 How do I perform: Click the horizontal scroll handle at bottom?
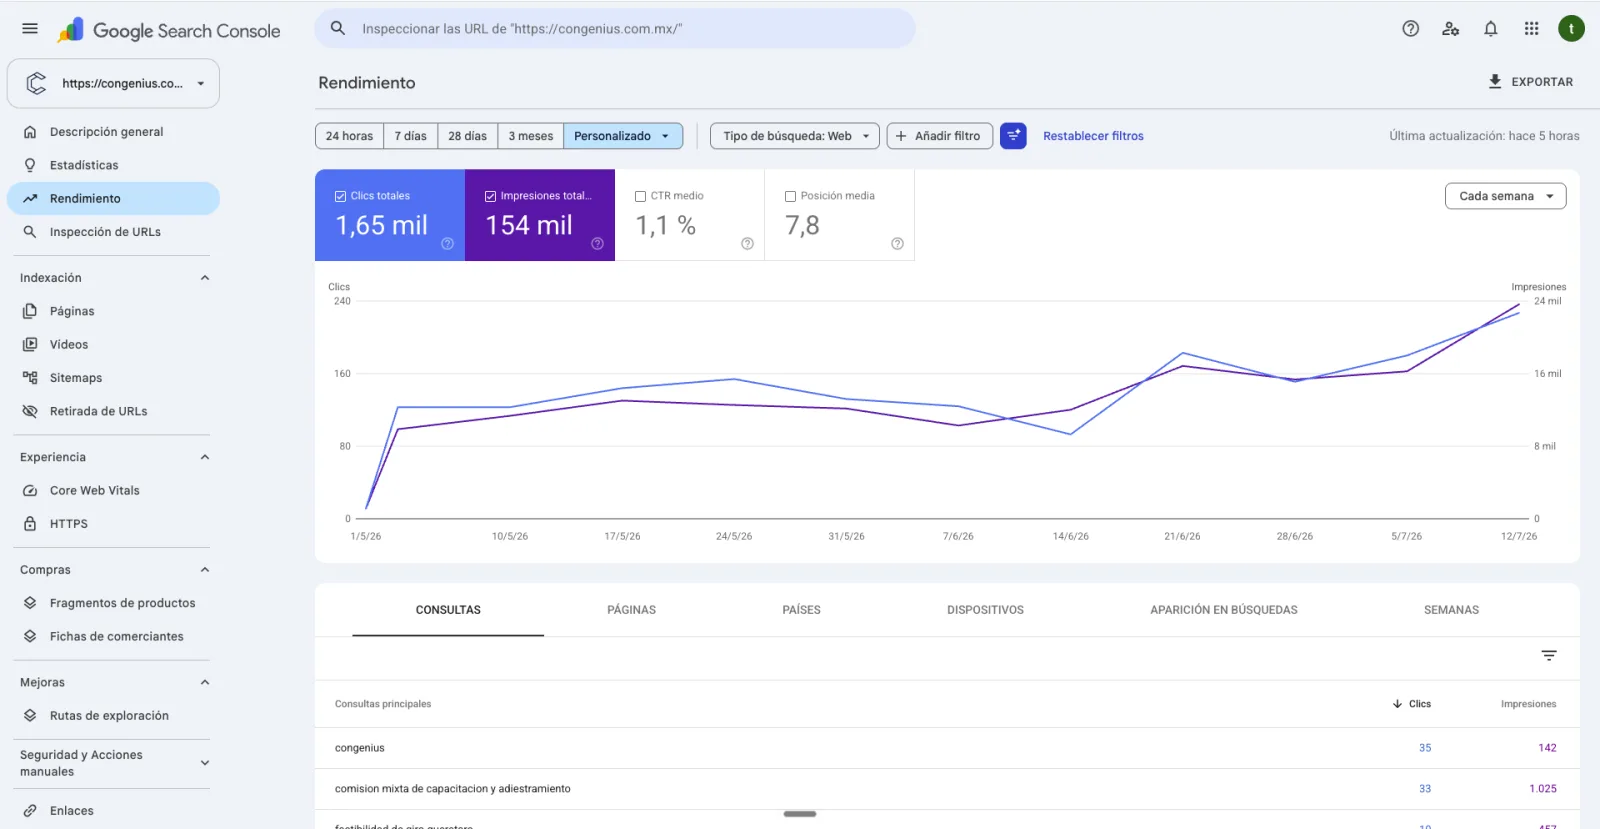800,814
